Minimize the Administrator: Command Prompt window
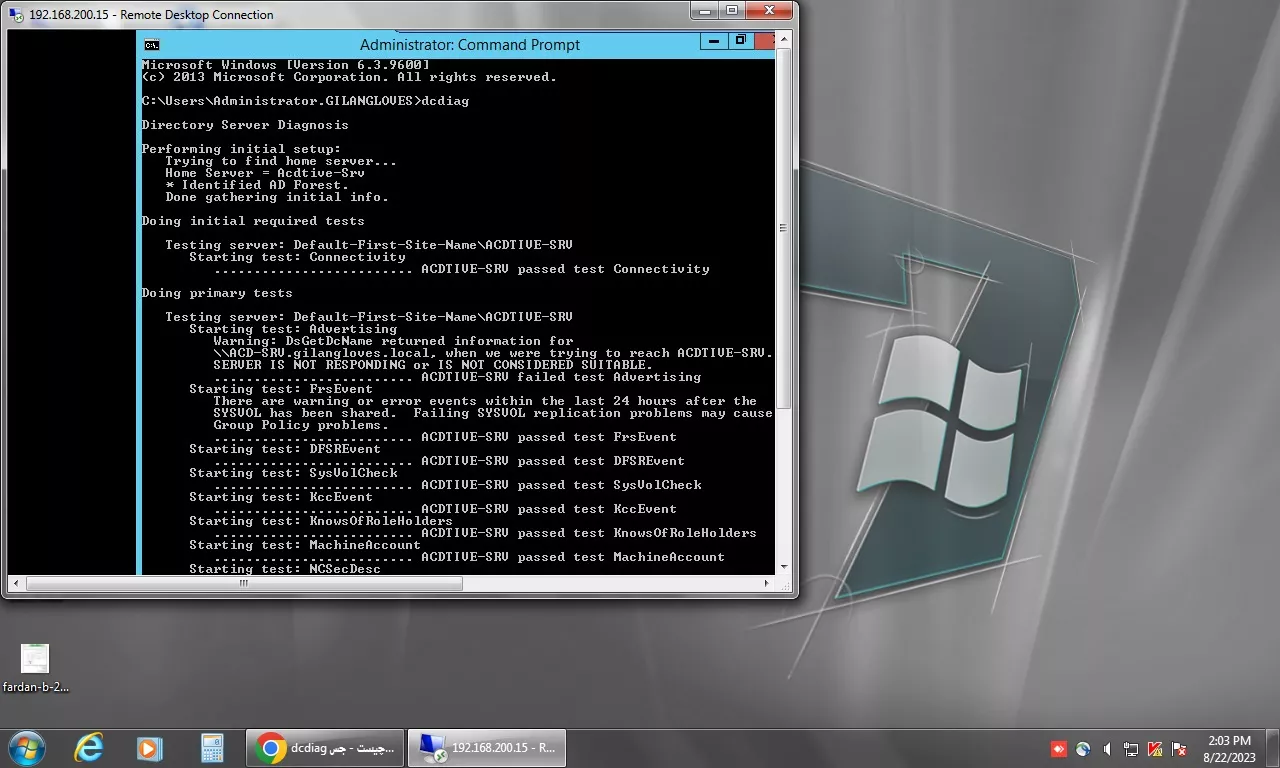This screenshot has height=768, width=1280. click(x=714, y=41)
